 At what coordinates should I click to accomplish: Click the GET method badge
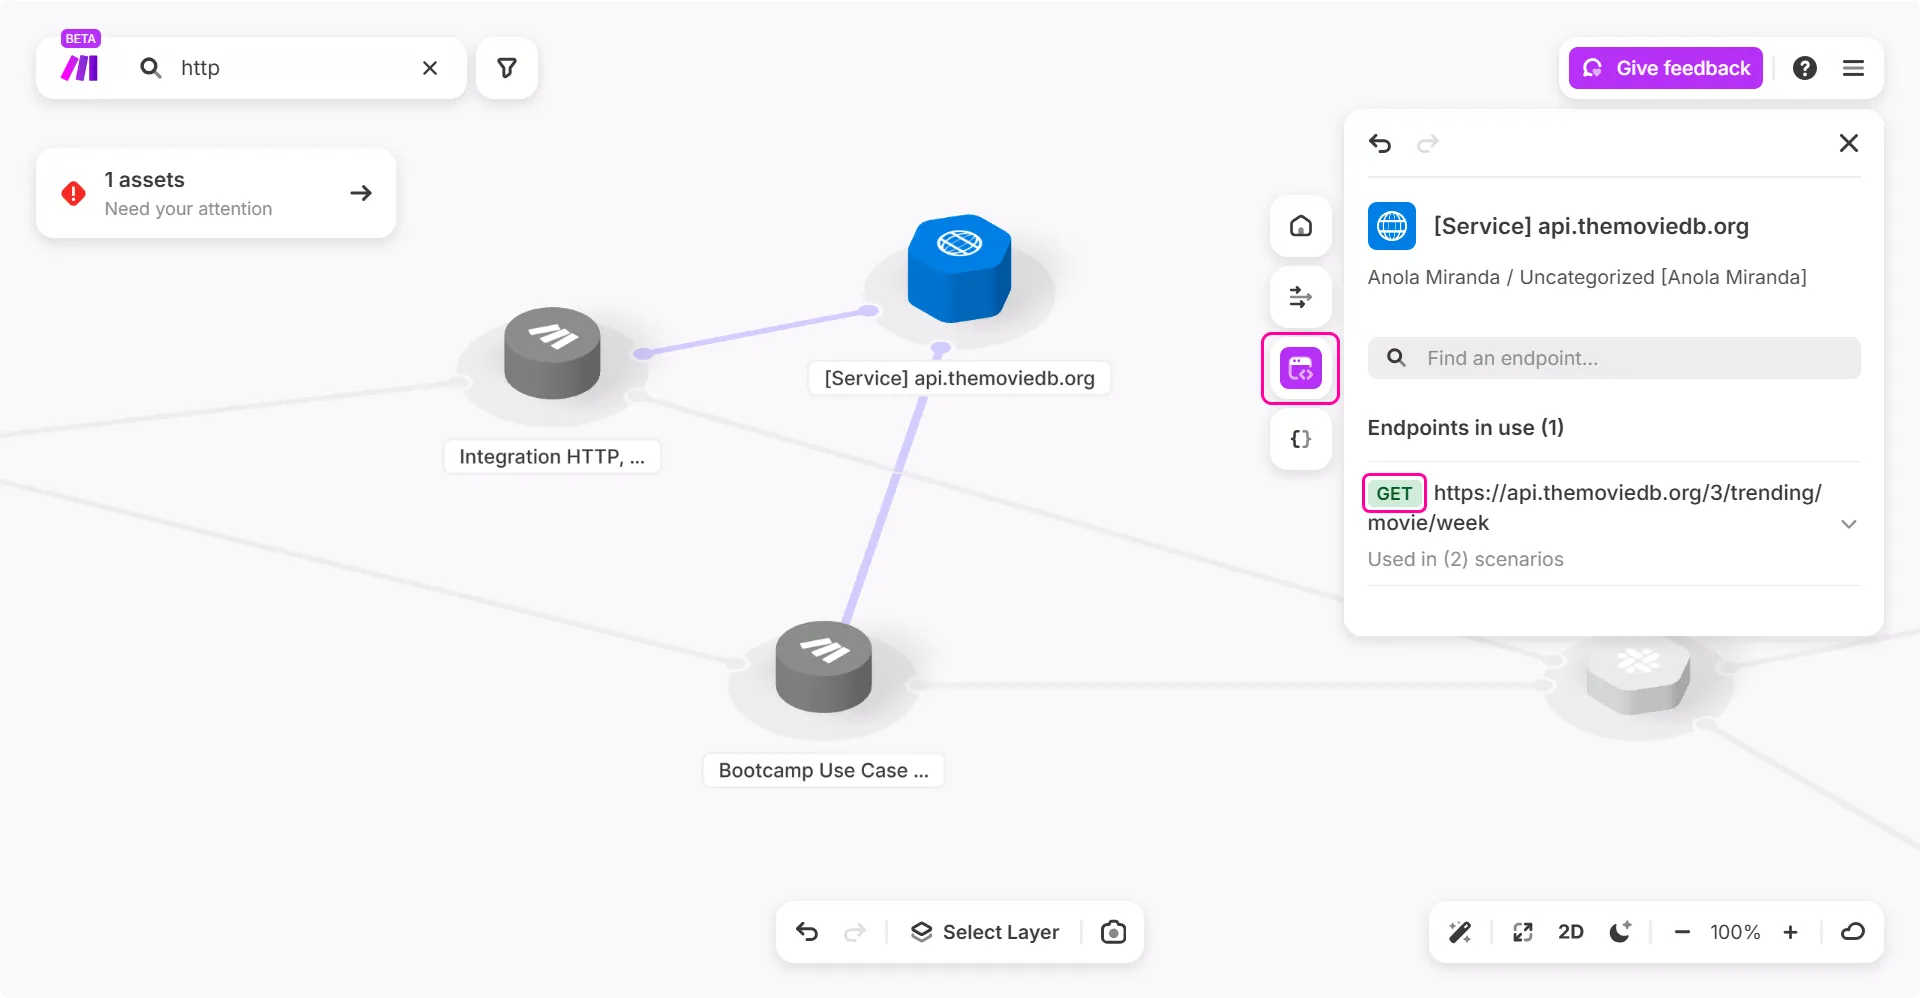point(1394,493)
